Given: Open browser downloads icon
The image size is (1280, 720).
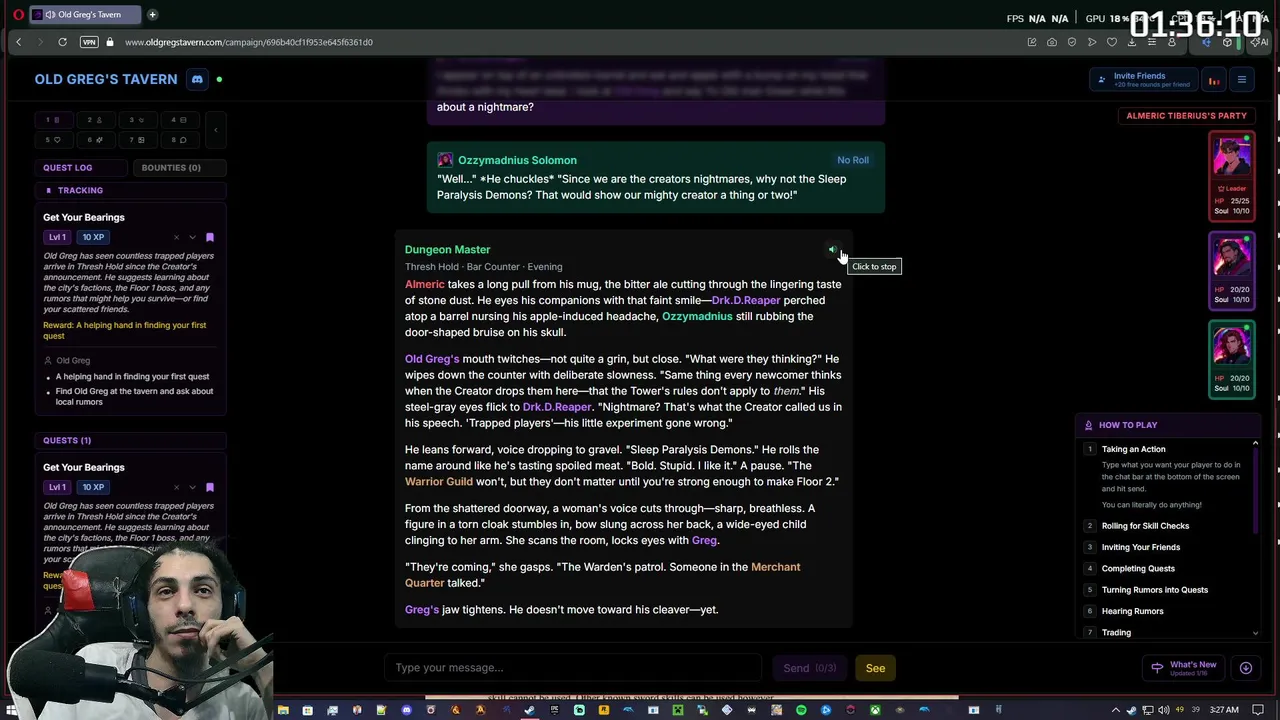Looking at the screenshot, I should tap(1132, 42).
